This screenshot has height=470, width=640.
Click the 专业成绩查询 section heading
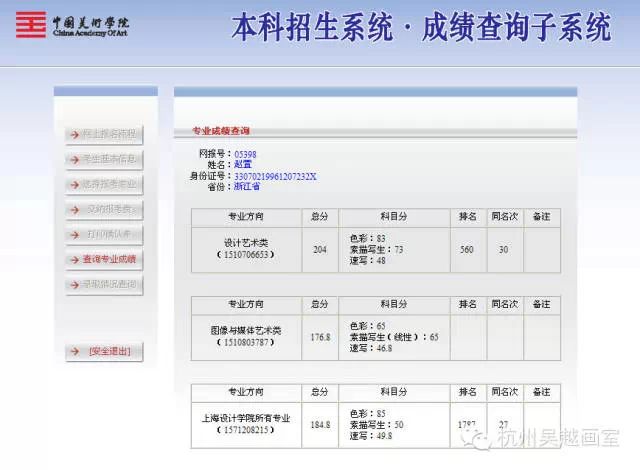221,131
